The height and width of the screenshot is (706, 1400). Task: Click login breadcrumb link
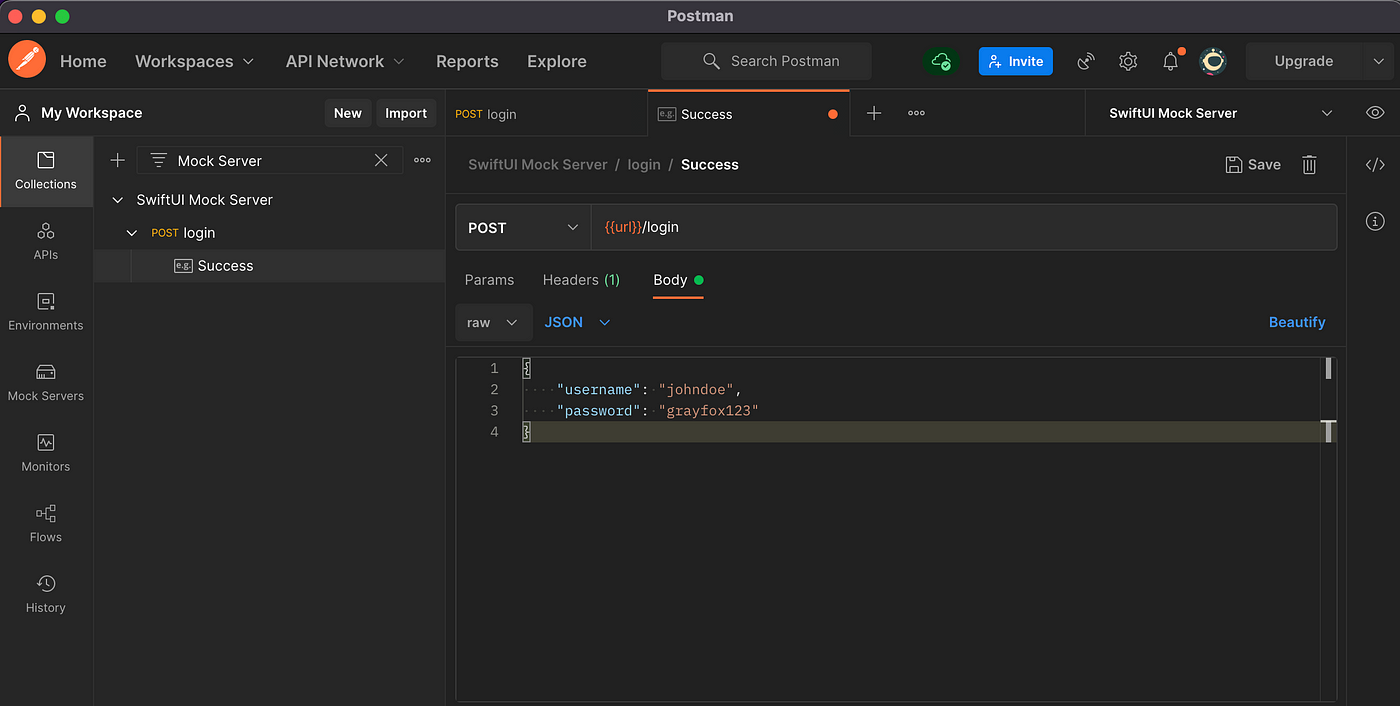tap(644, 165)
